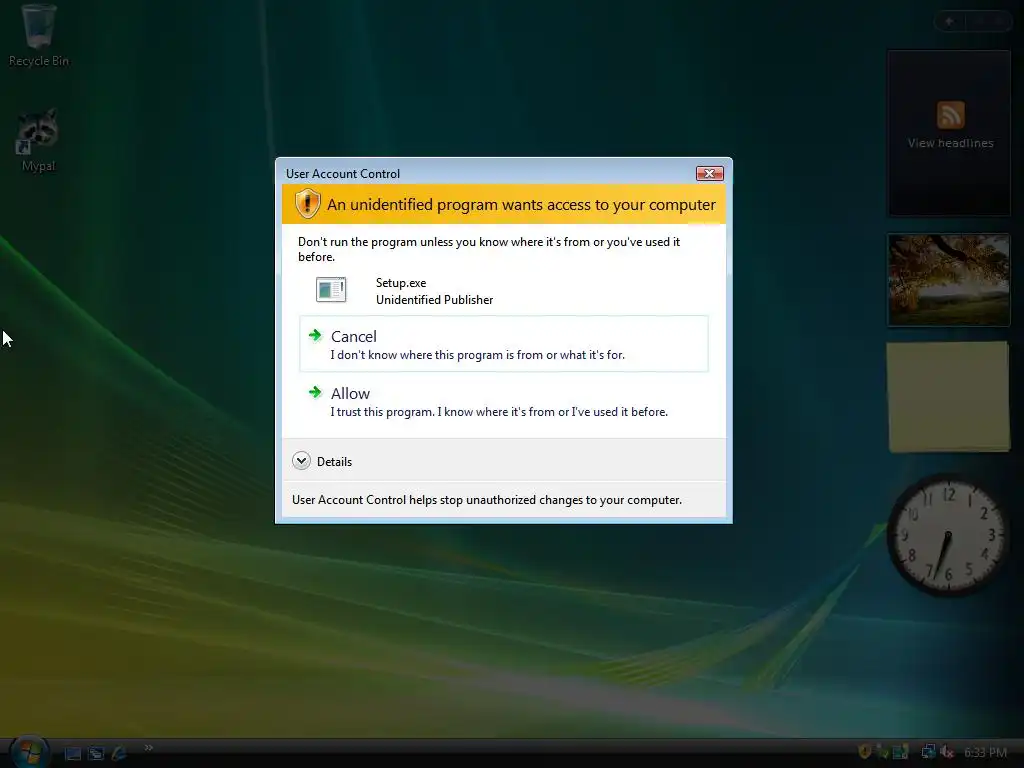Click the slideshow picture gadget
The width and height of the screenshot is (1024, 768).
pos(949,280)
